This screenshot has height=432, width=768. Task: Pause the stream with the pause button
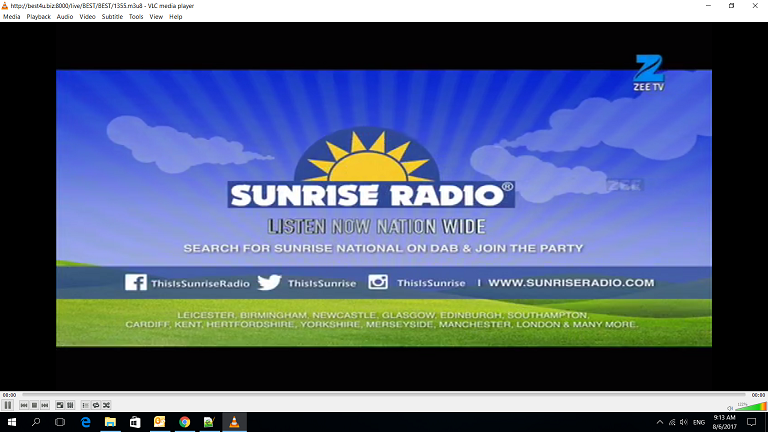[8, 405]
